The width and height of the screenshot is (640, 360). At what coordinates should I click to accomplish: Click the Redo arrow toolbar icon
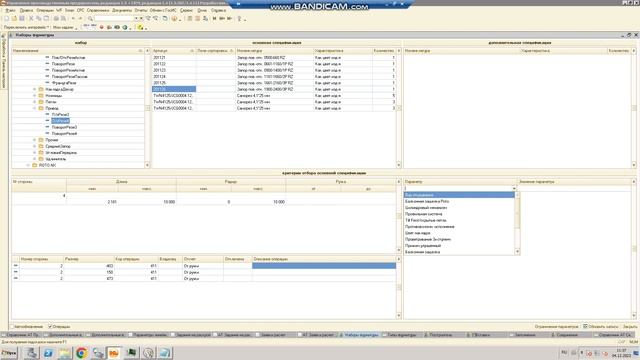pyautogui.click(x=80, y=18)
